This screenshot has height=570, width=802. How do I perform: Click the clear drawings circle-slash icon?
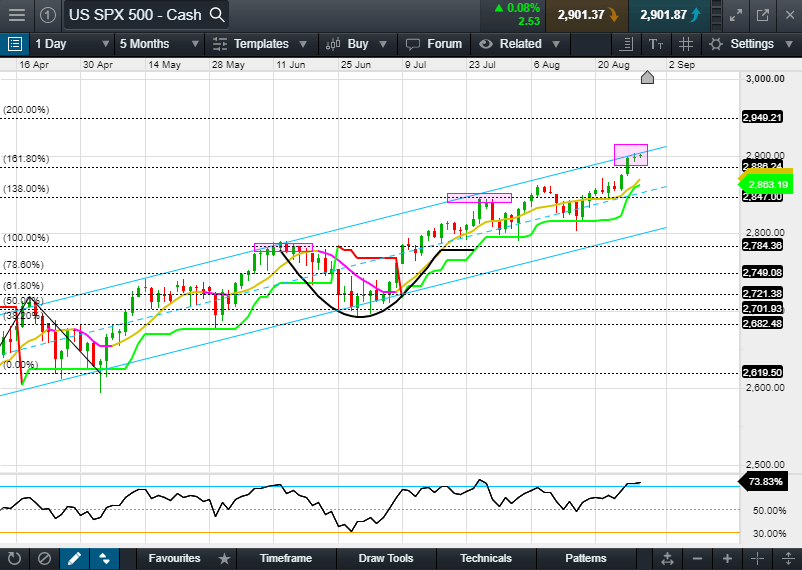(x=44, y=558)
